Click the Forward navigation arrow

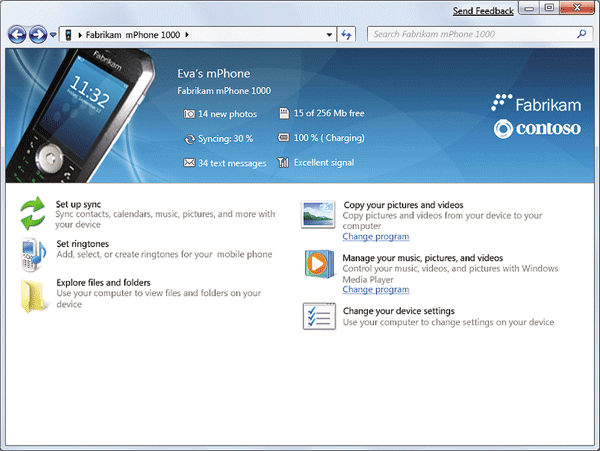38,35
